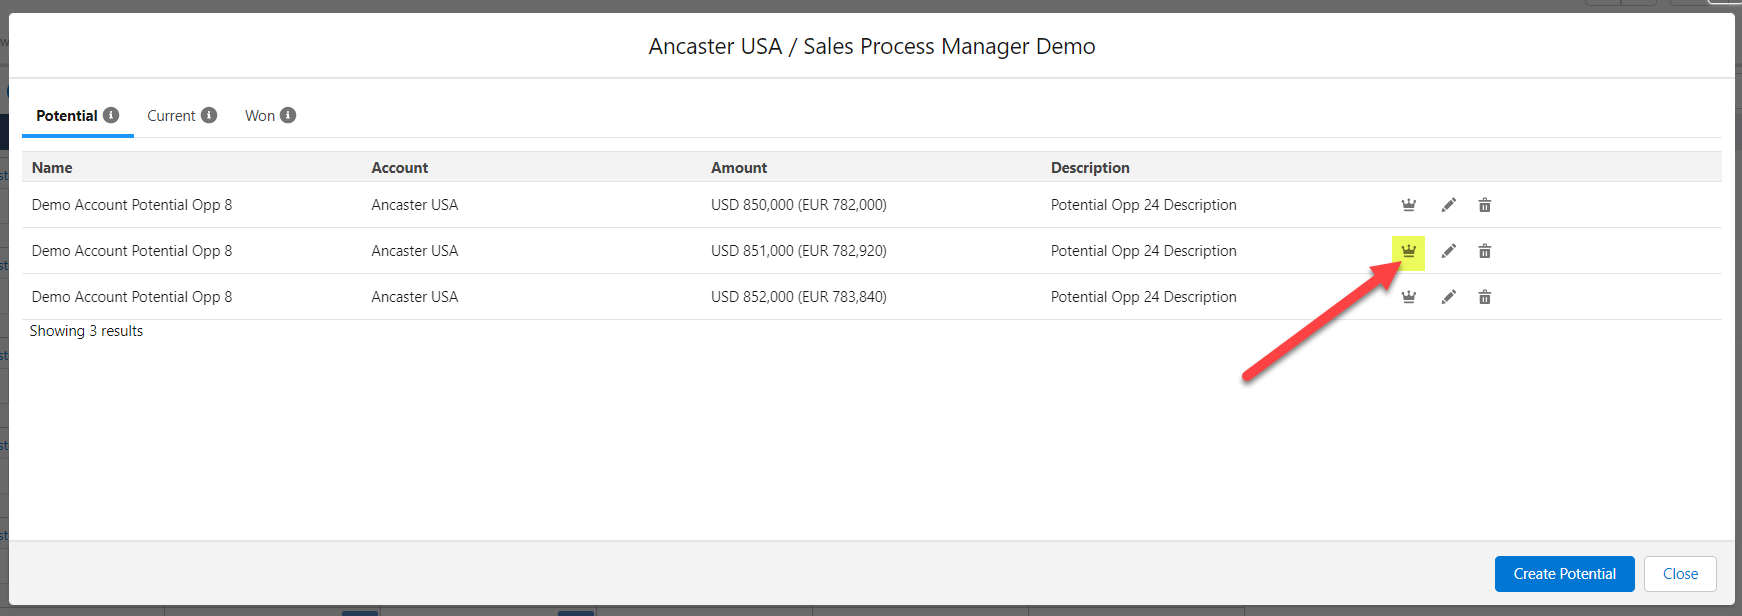This screenshot has height=616, width=1742.
Task: Switch to the Current tab
Action: (x=171, y=116)
